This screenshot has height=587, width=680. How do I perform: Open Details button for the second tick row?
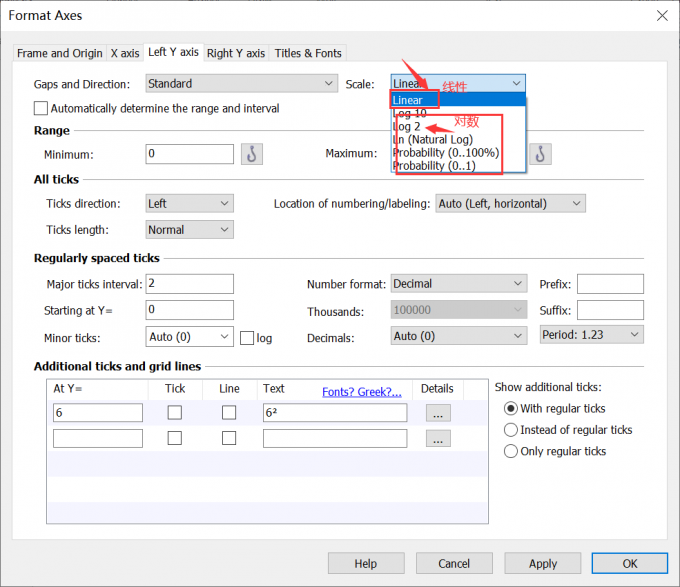point(440,438)
